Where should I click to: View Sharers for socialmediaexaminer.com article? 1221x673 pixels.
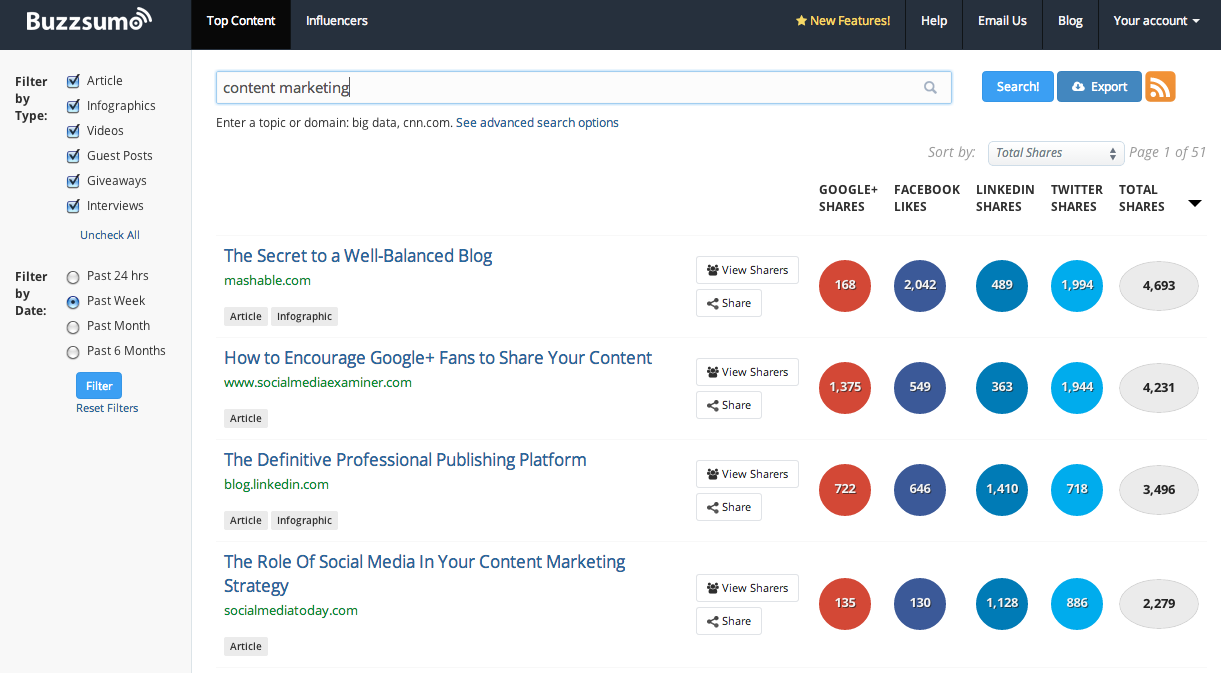pyautogui.click(x=747, y=372)
